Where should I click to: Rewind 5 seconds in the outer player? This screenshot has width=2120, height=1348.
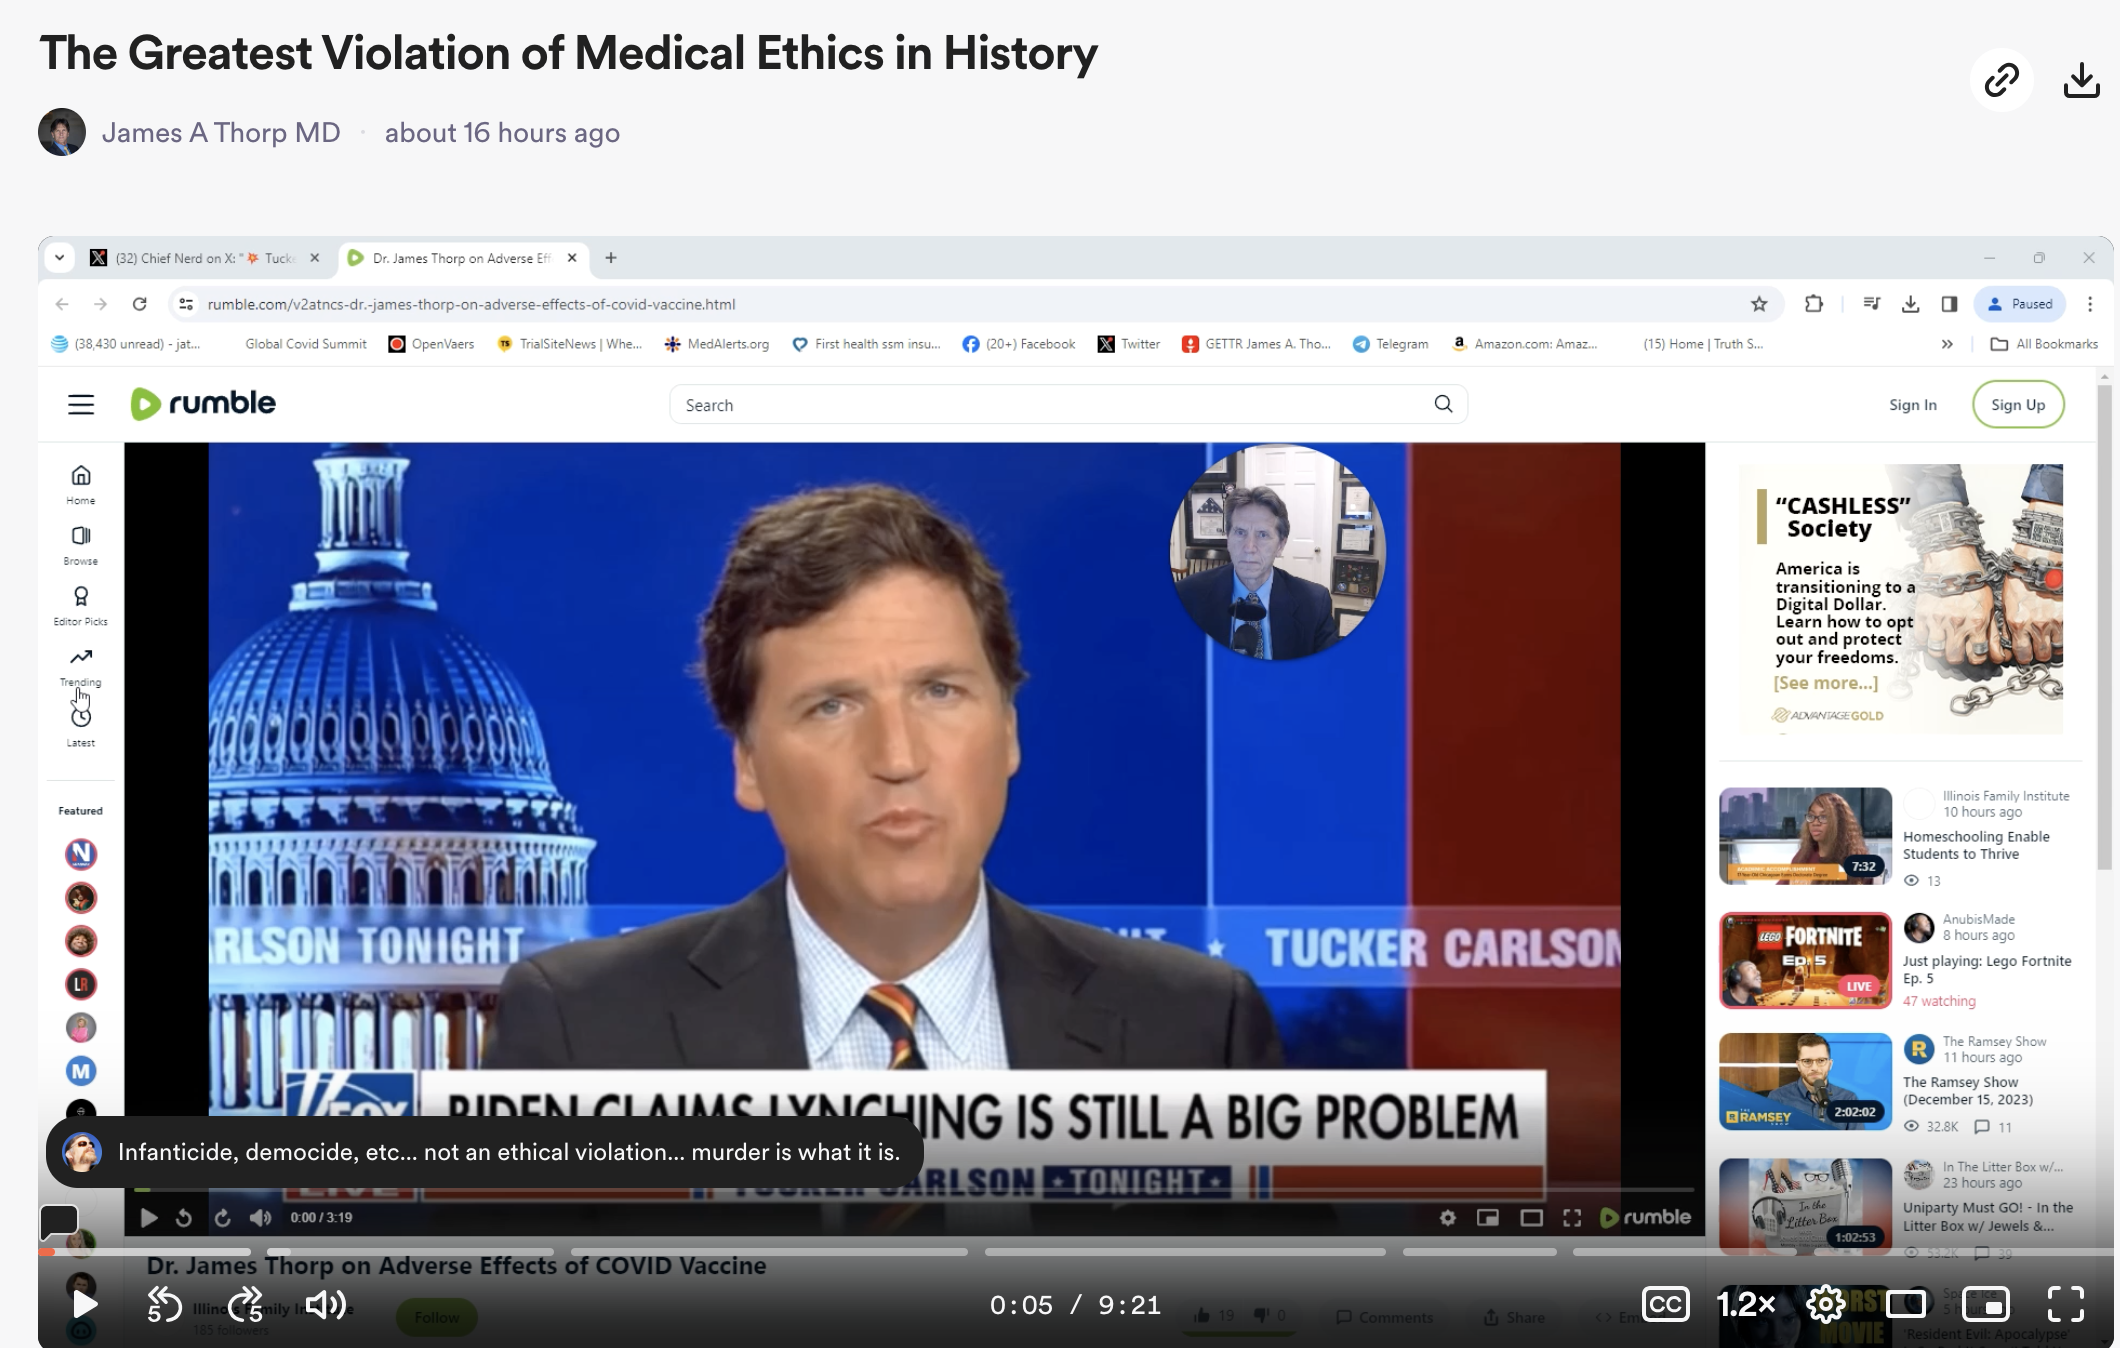click(164, 1304)
